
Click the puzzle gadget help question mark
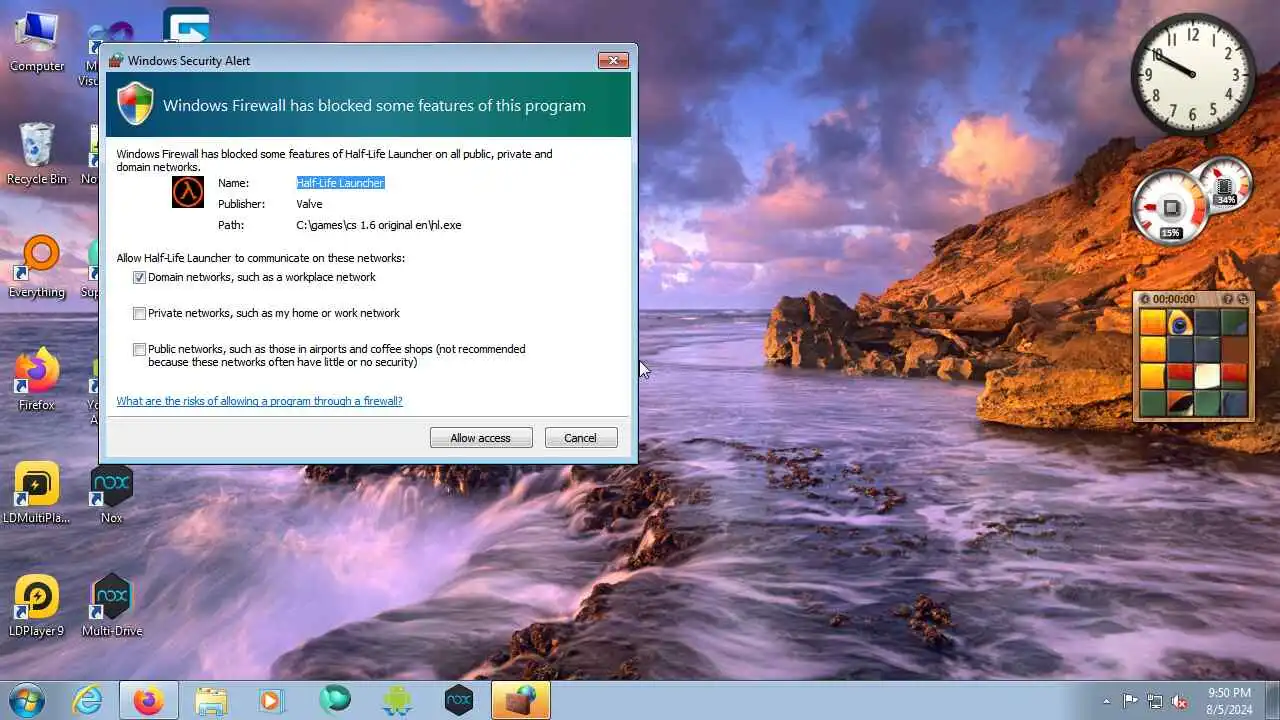pos(1228,299)
